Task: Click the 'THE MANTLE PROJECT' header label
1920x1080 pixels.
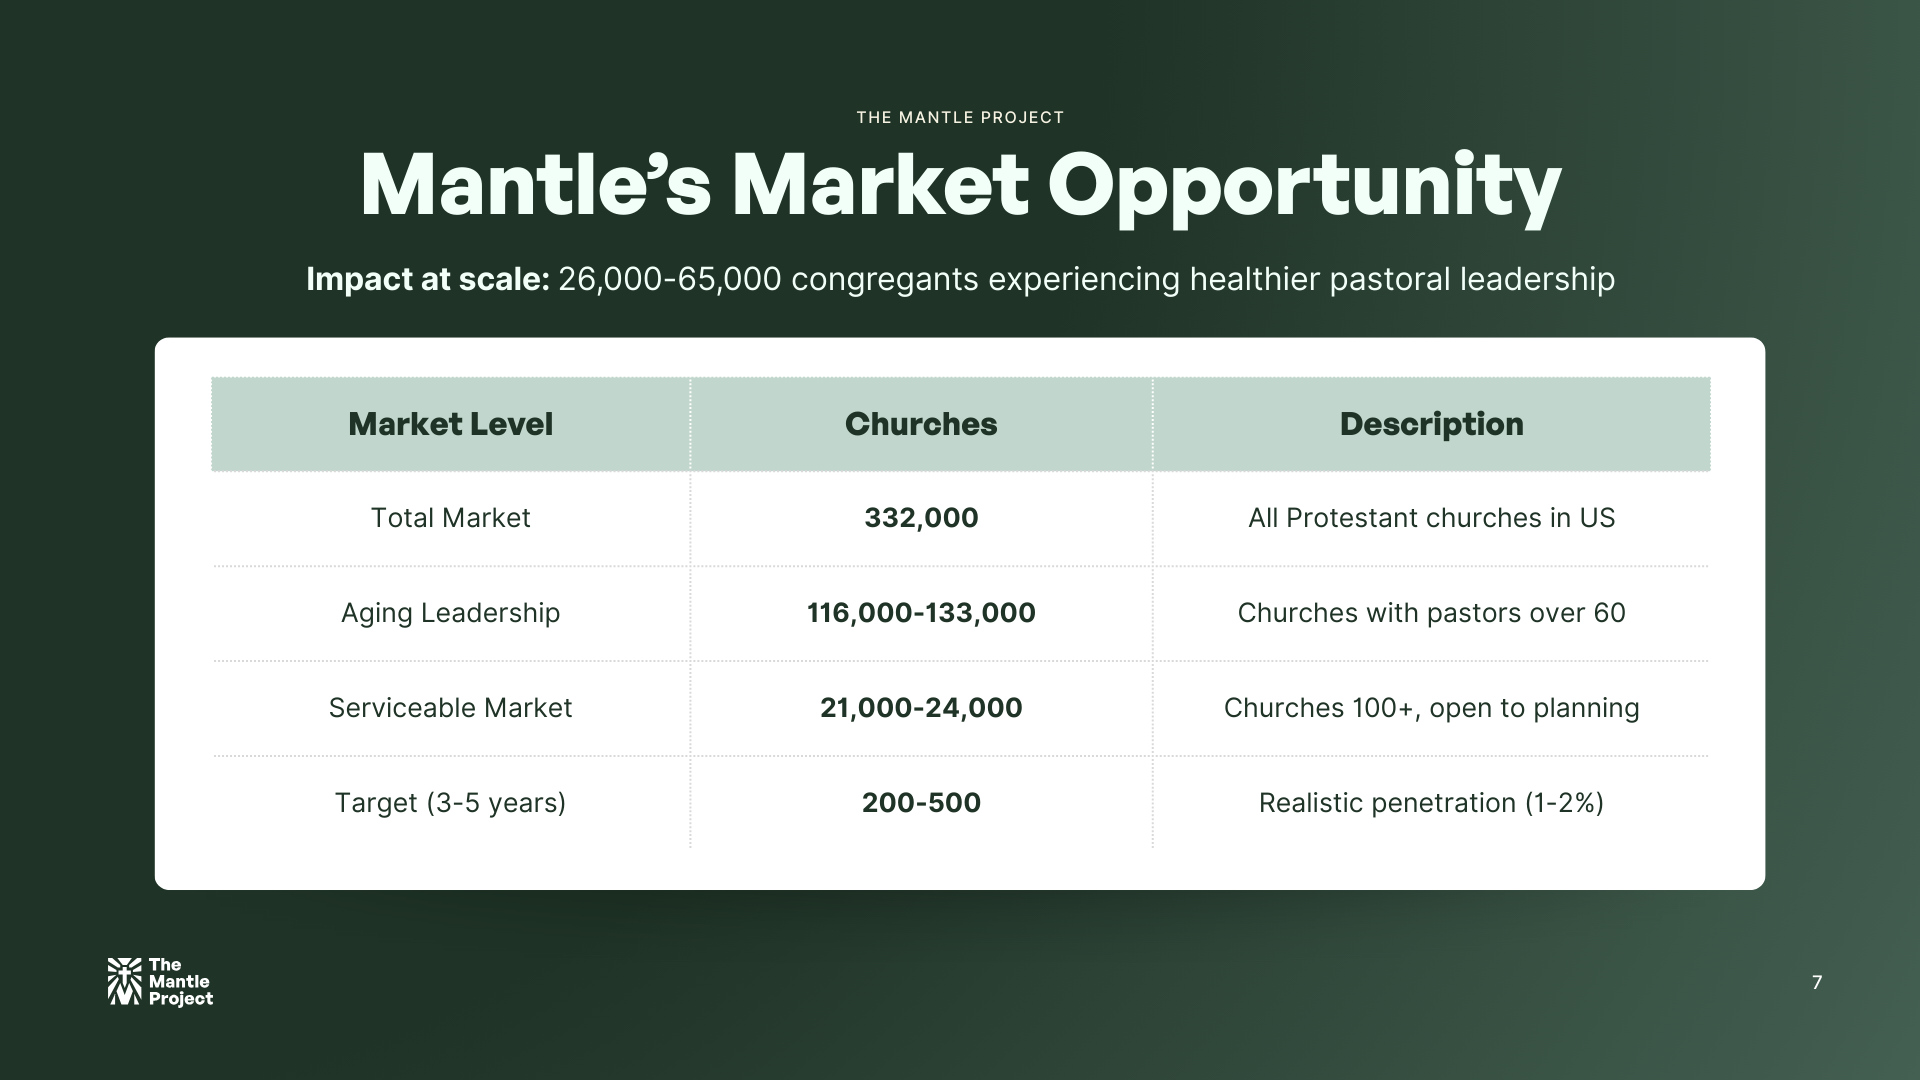Action: coord(960,117)
